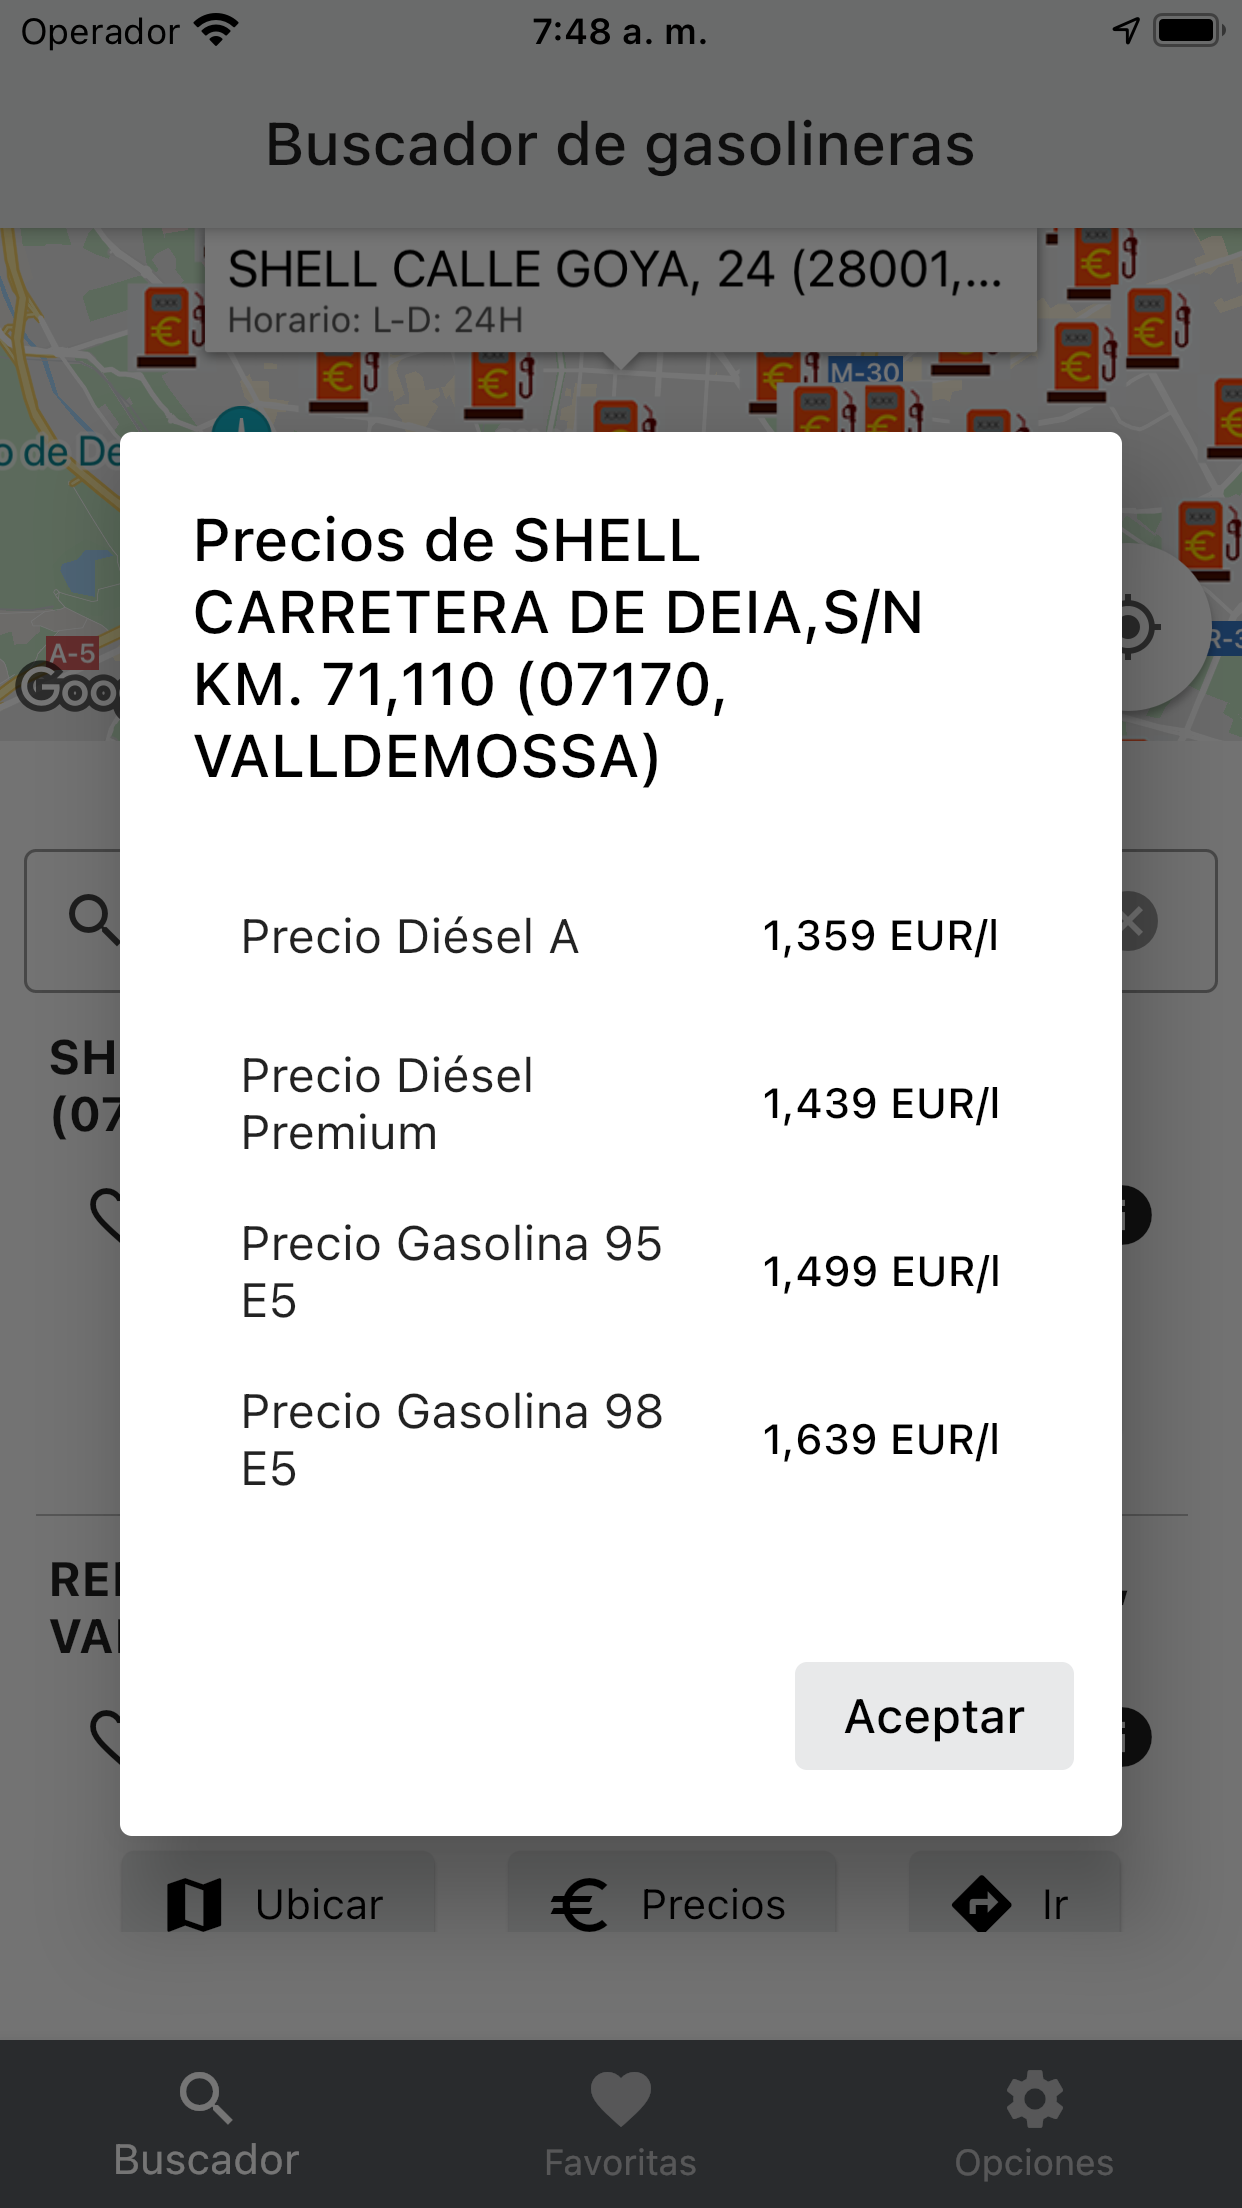Screen dimensions: 1242x2208
Task: Click the search magnifier icon in the field
Action: click(94, 919)
